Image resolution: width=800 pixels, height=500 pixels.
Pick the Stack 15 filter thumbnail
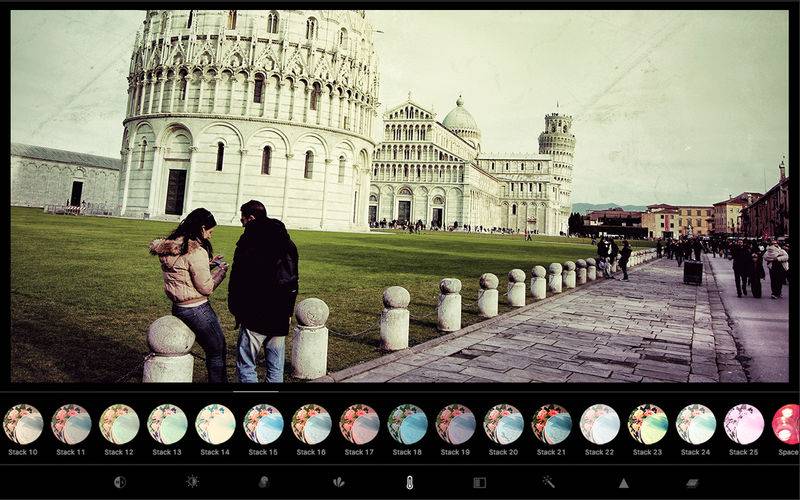(263, 424)
